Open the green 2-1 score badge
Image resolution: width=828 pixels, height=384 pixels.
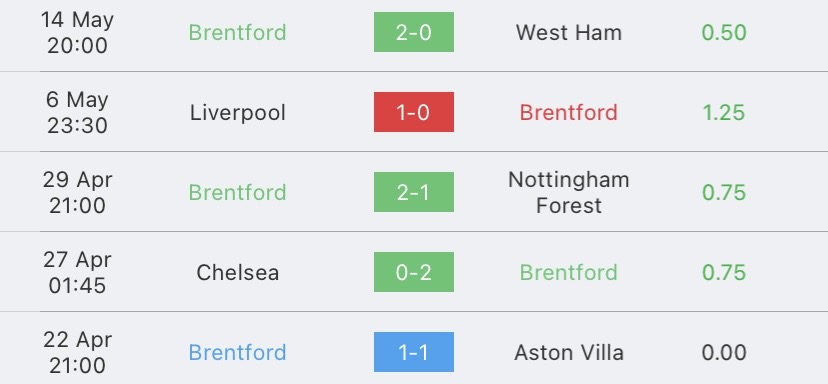413,192
